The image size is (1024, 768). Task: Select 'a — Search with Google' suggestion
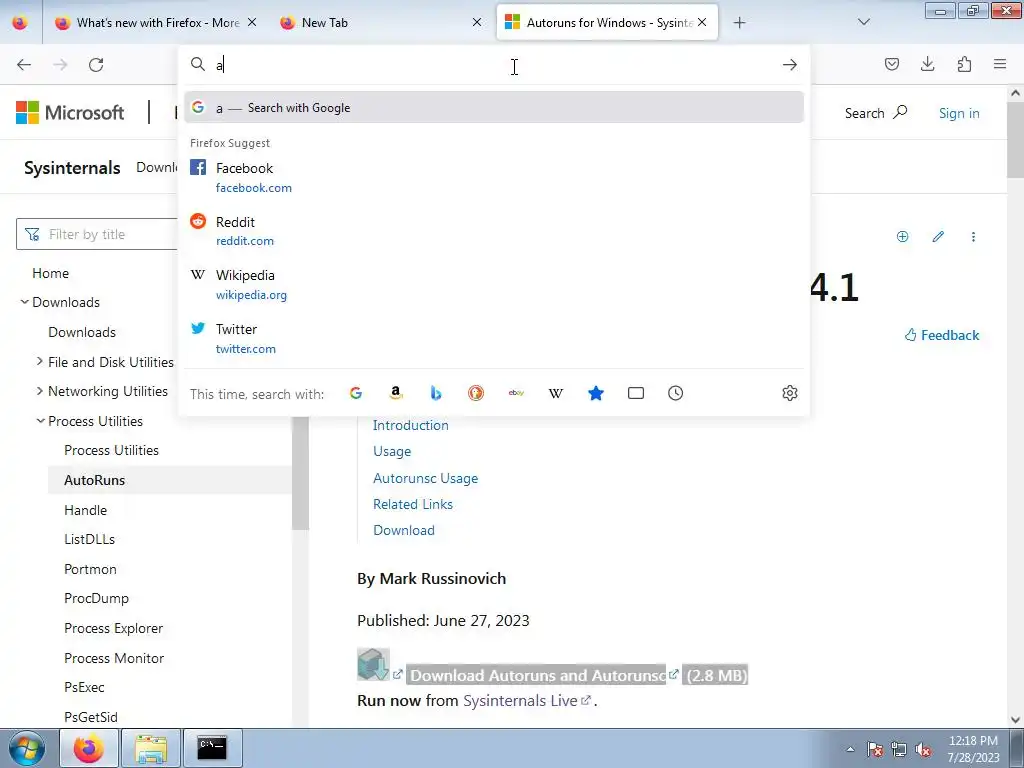pos(494,108)
